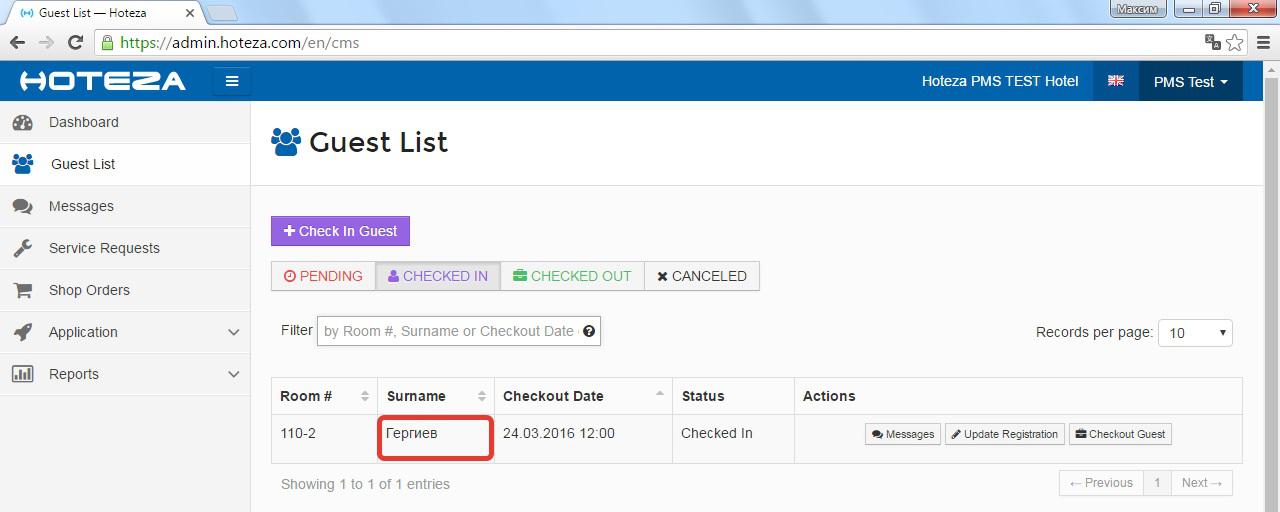Click the filter help question mark icon
1280x512 pixels.
pos(589,331)
